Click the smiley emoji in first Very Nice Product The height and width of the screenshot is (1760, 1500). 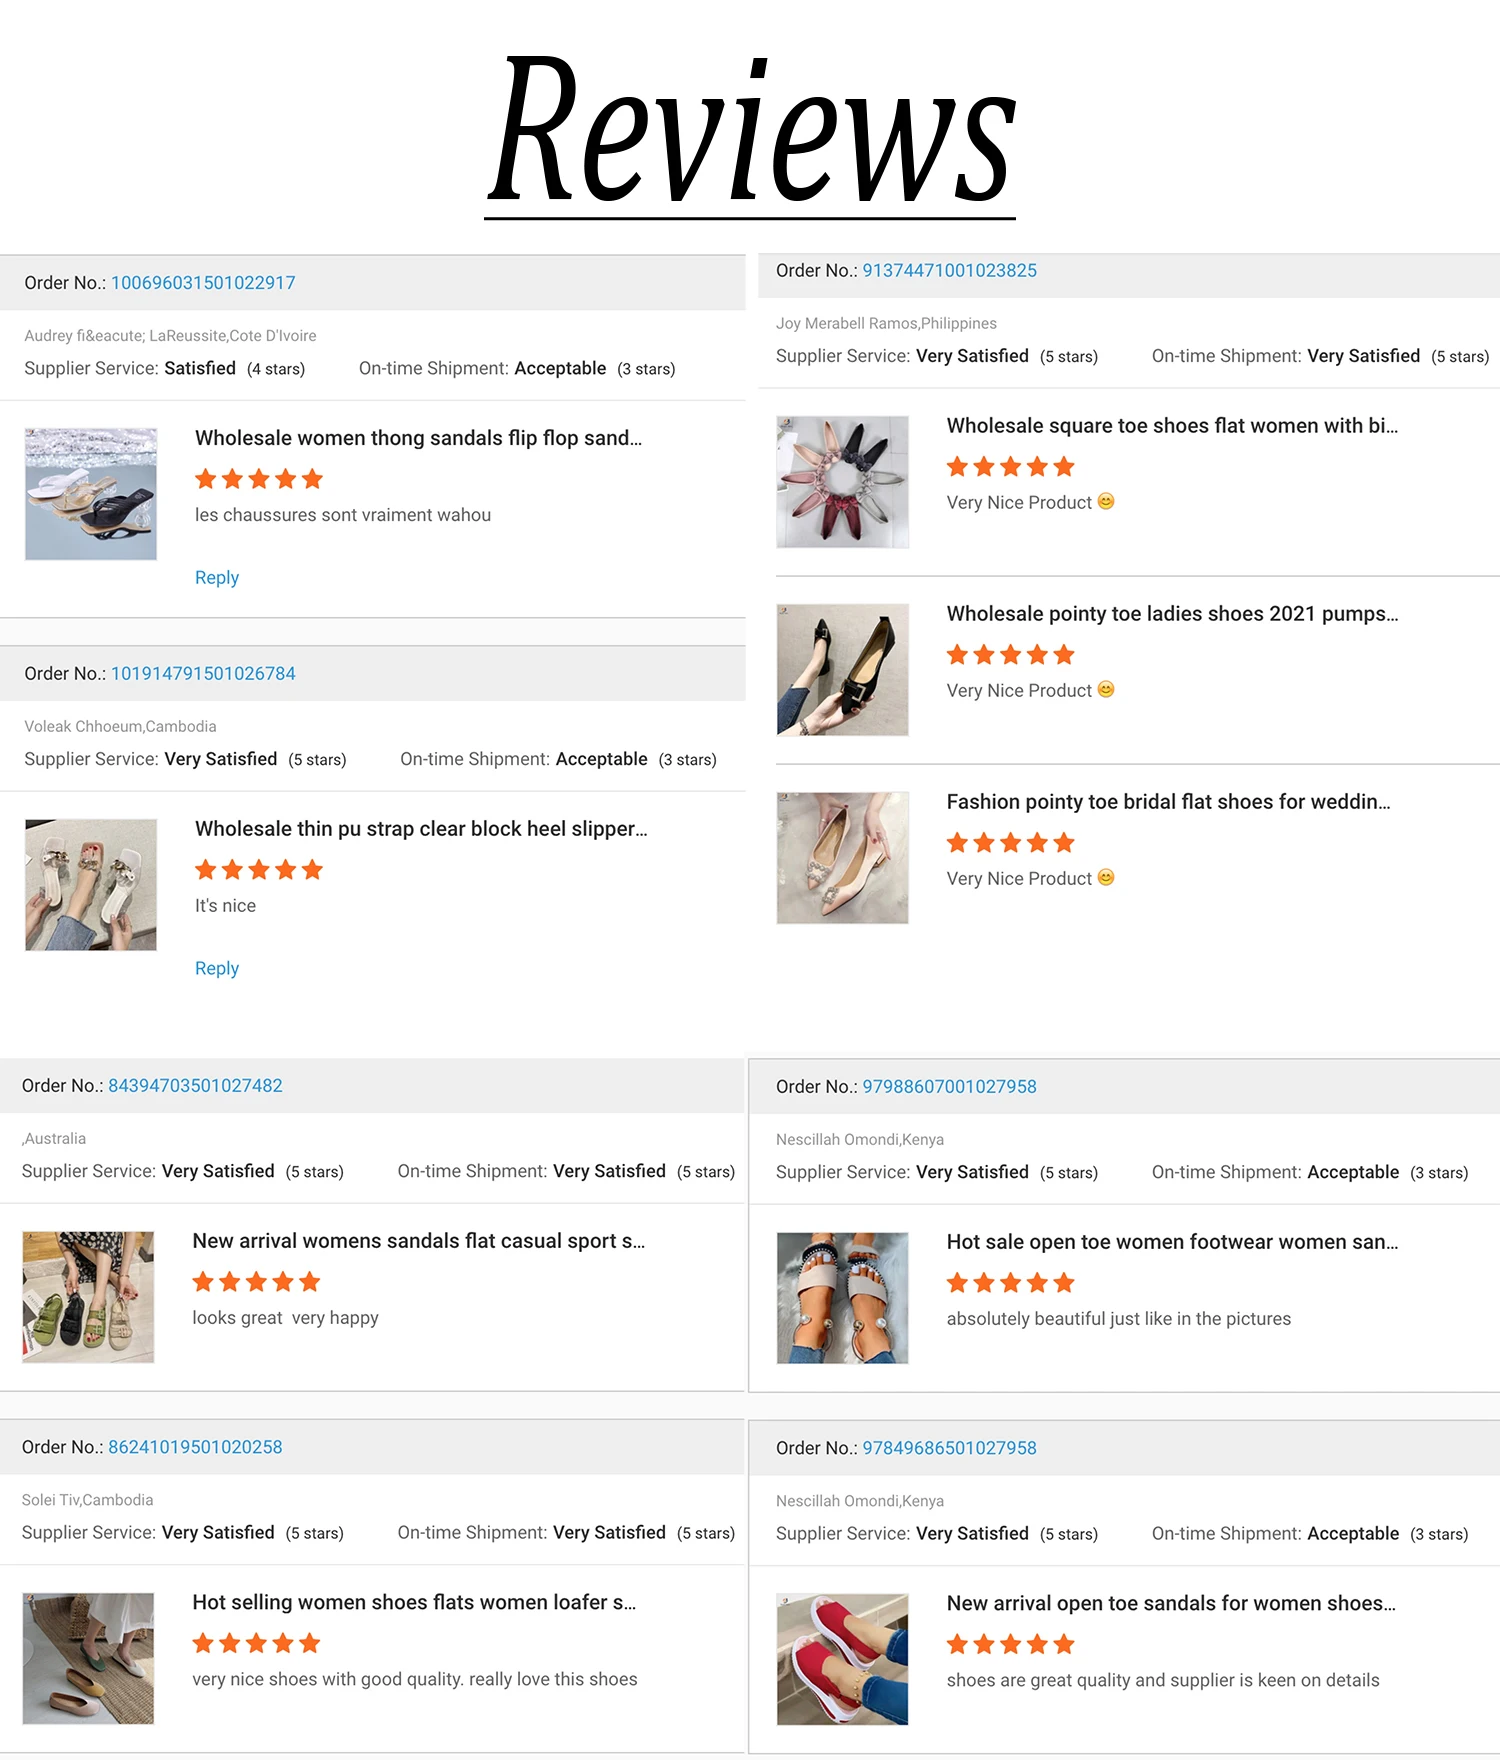(1106, 502)
